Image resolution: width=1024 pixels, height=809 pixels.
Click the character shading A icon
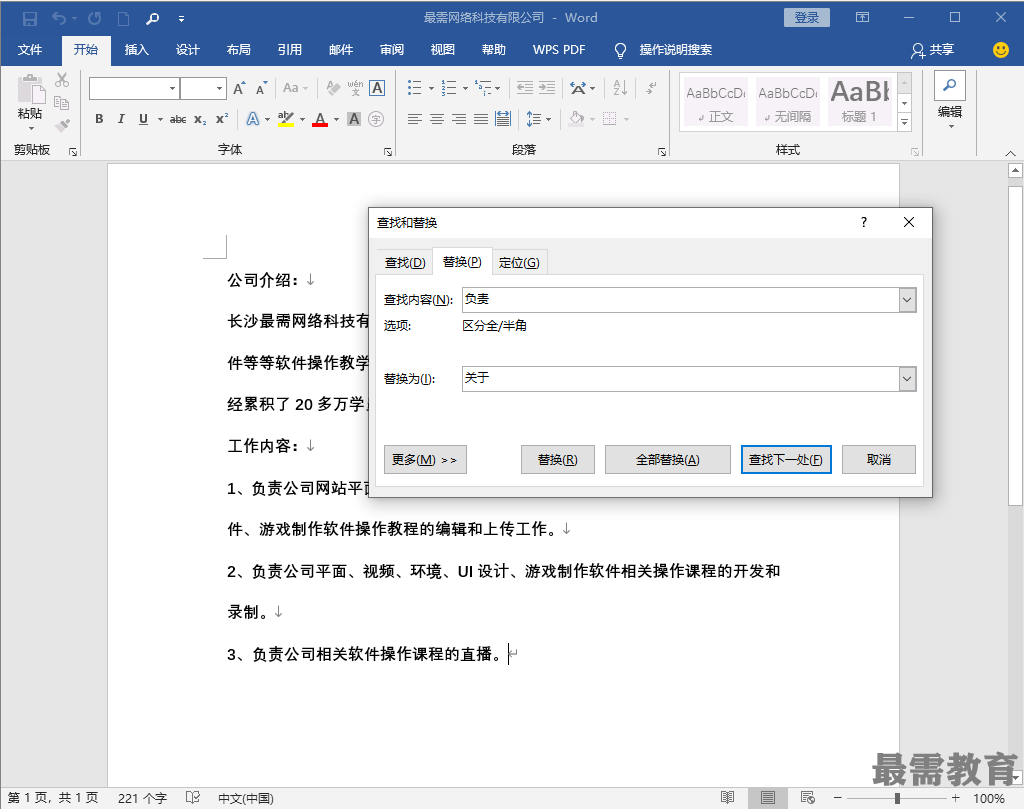354,119
